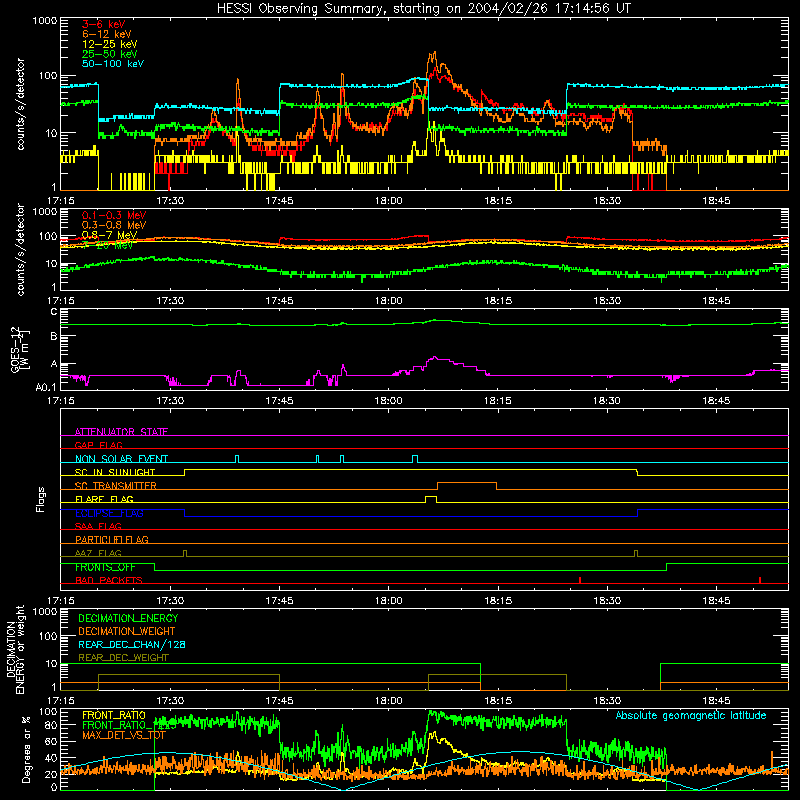Click 18:30 tick under the Flags panel
Image resolution: width=800 pixels, height=800 pixels.
[607, 601]
